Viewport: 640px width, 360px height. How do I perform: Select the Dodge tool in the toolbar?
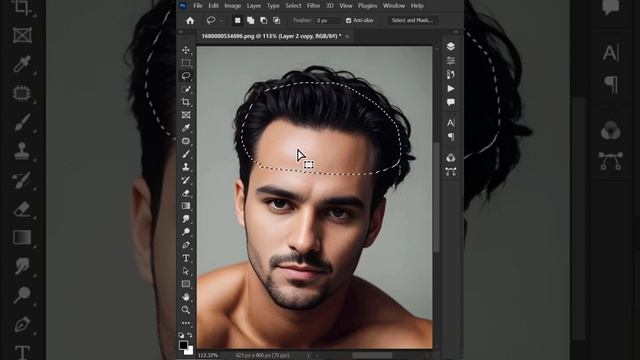186,232
